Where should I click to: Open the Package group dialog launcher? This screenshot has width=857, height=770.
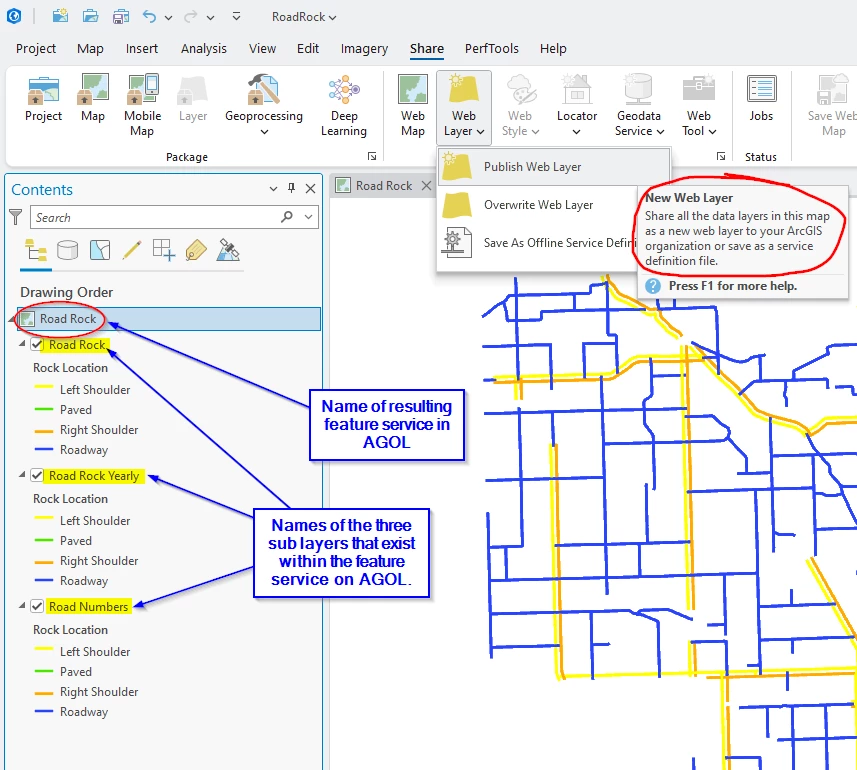tap(372, 157)
